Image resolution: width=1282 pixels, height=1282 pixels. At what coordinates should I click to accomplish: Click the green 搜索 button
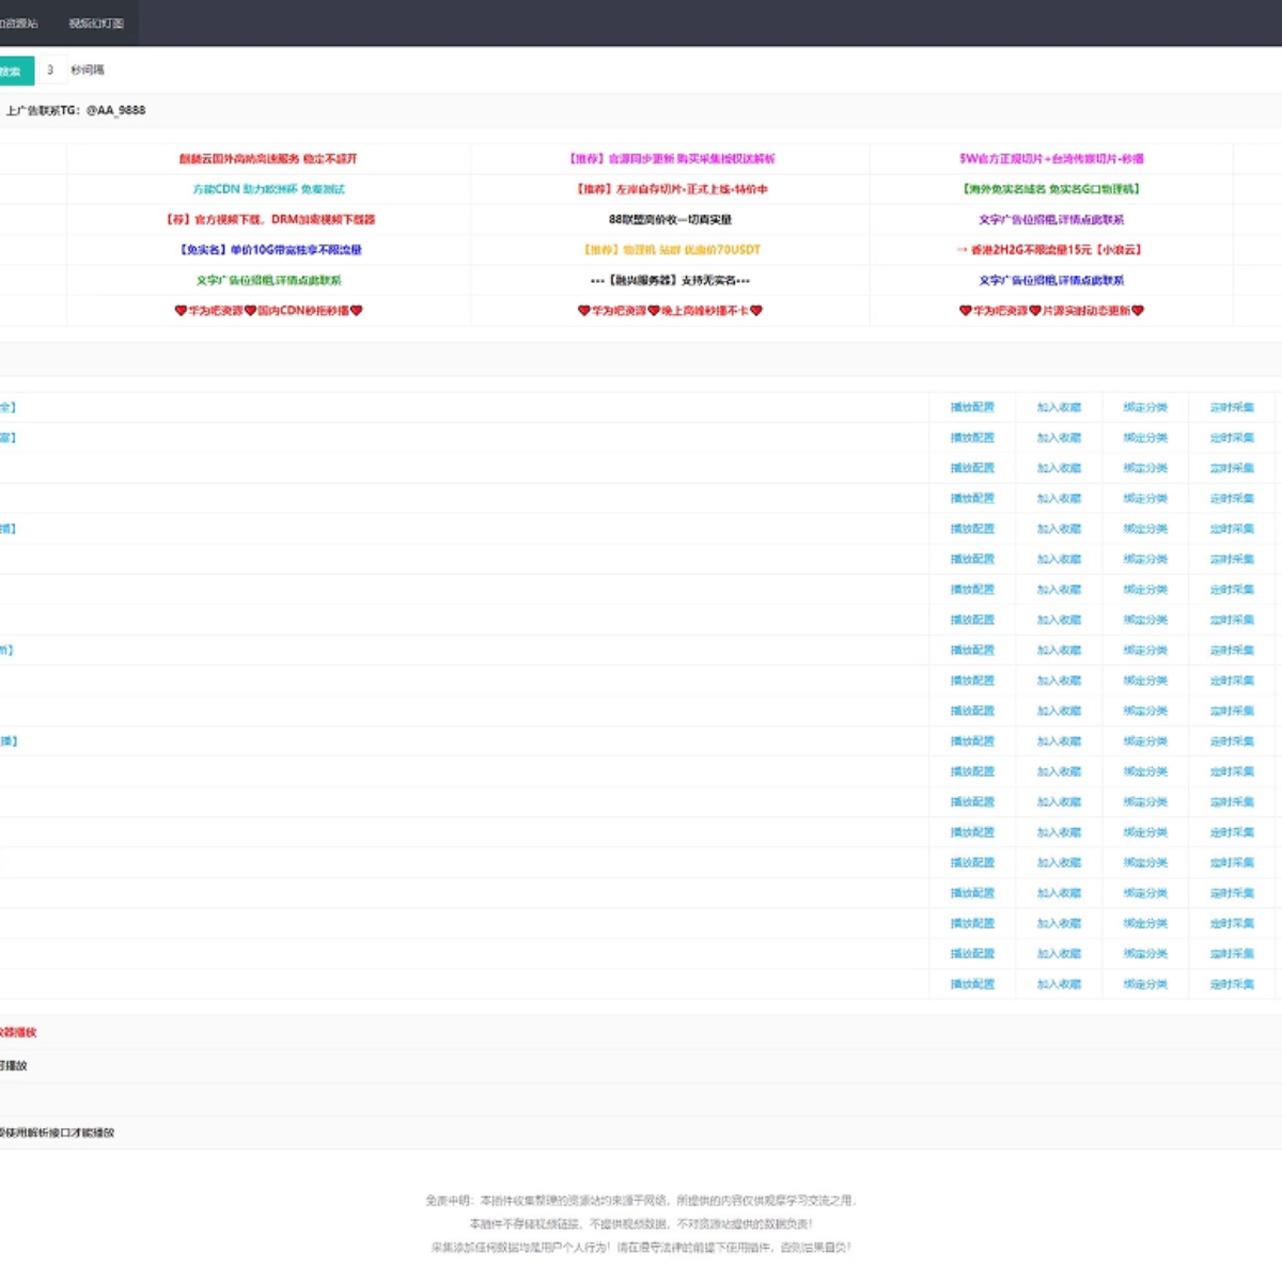pos(14,71)
